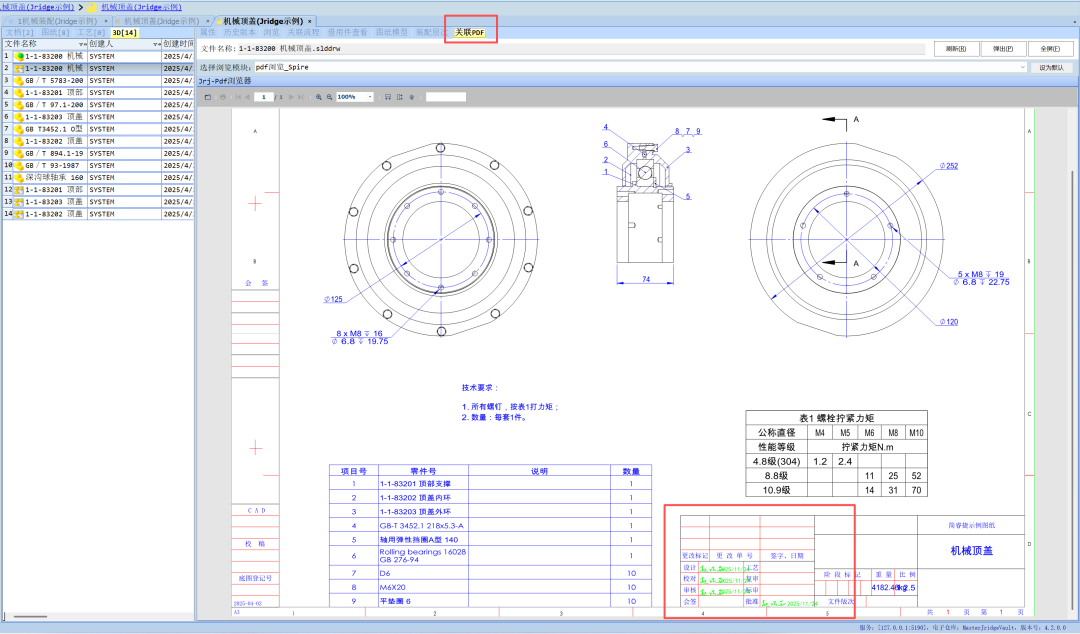The width and height of the screenshot is (1080, 634).
Task: Click the 刷新(R) button
Action: [956, 49]
